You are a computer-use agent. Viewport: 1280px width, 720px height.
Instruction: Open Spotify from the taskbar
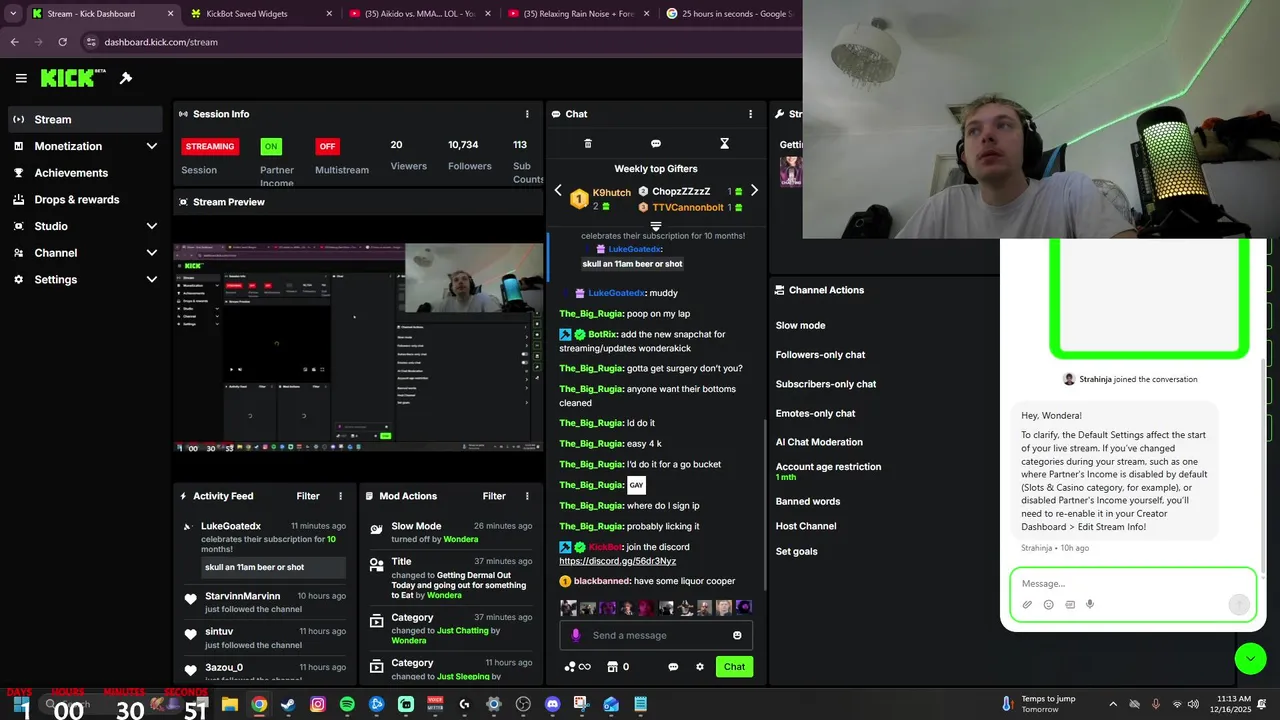(x=347, y=704)
